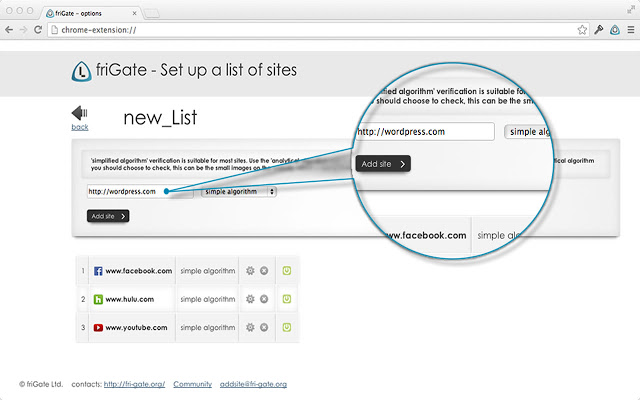The height and width of the screenshot is (400, 640).
Task: Click www.facebook.com site name
Action: (x=139, y=271)
